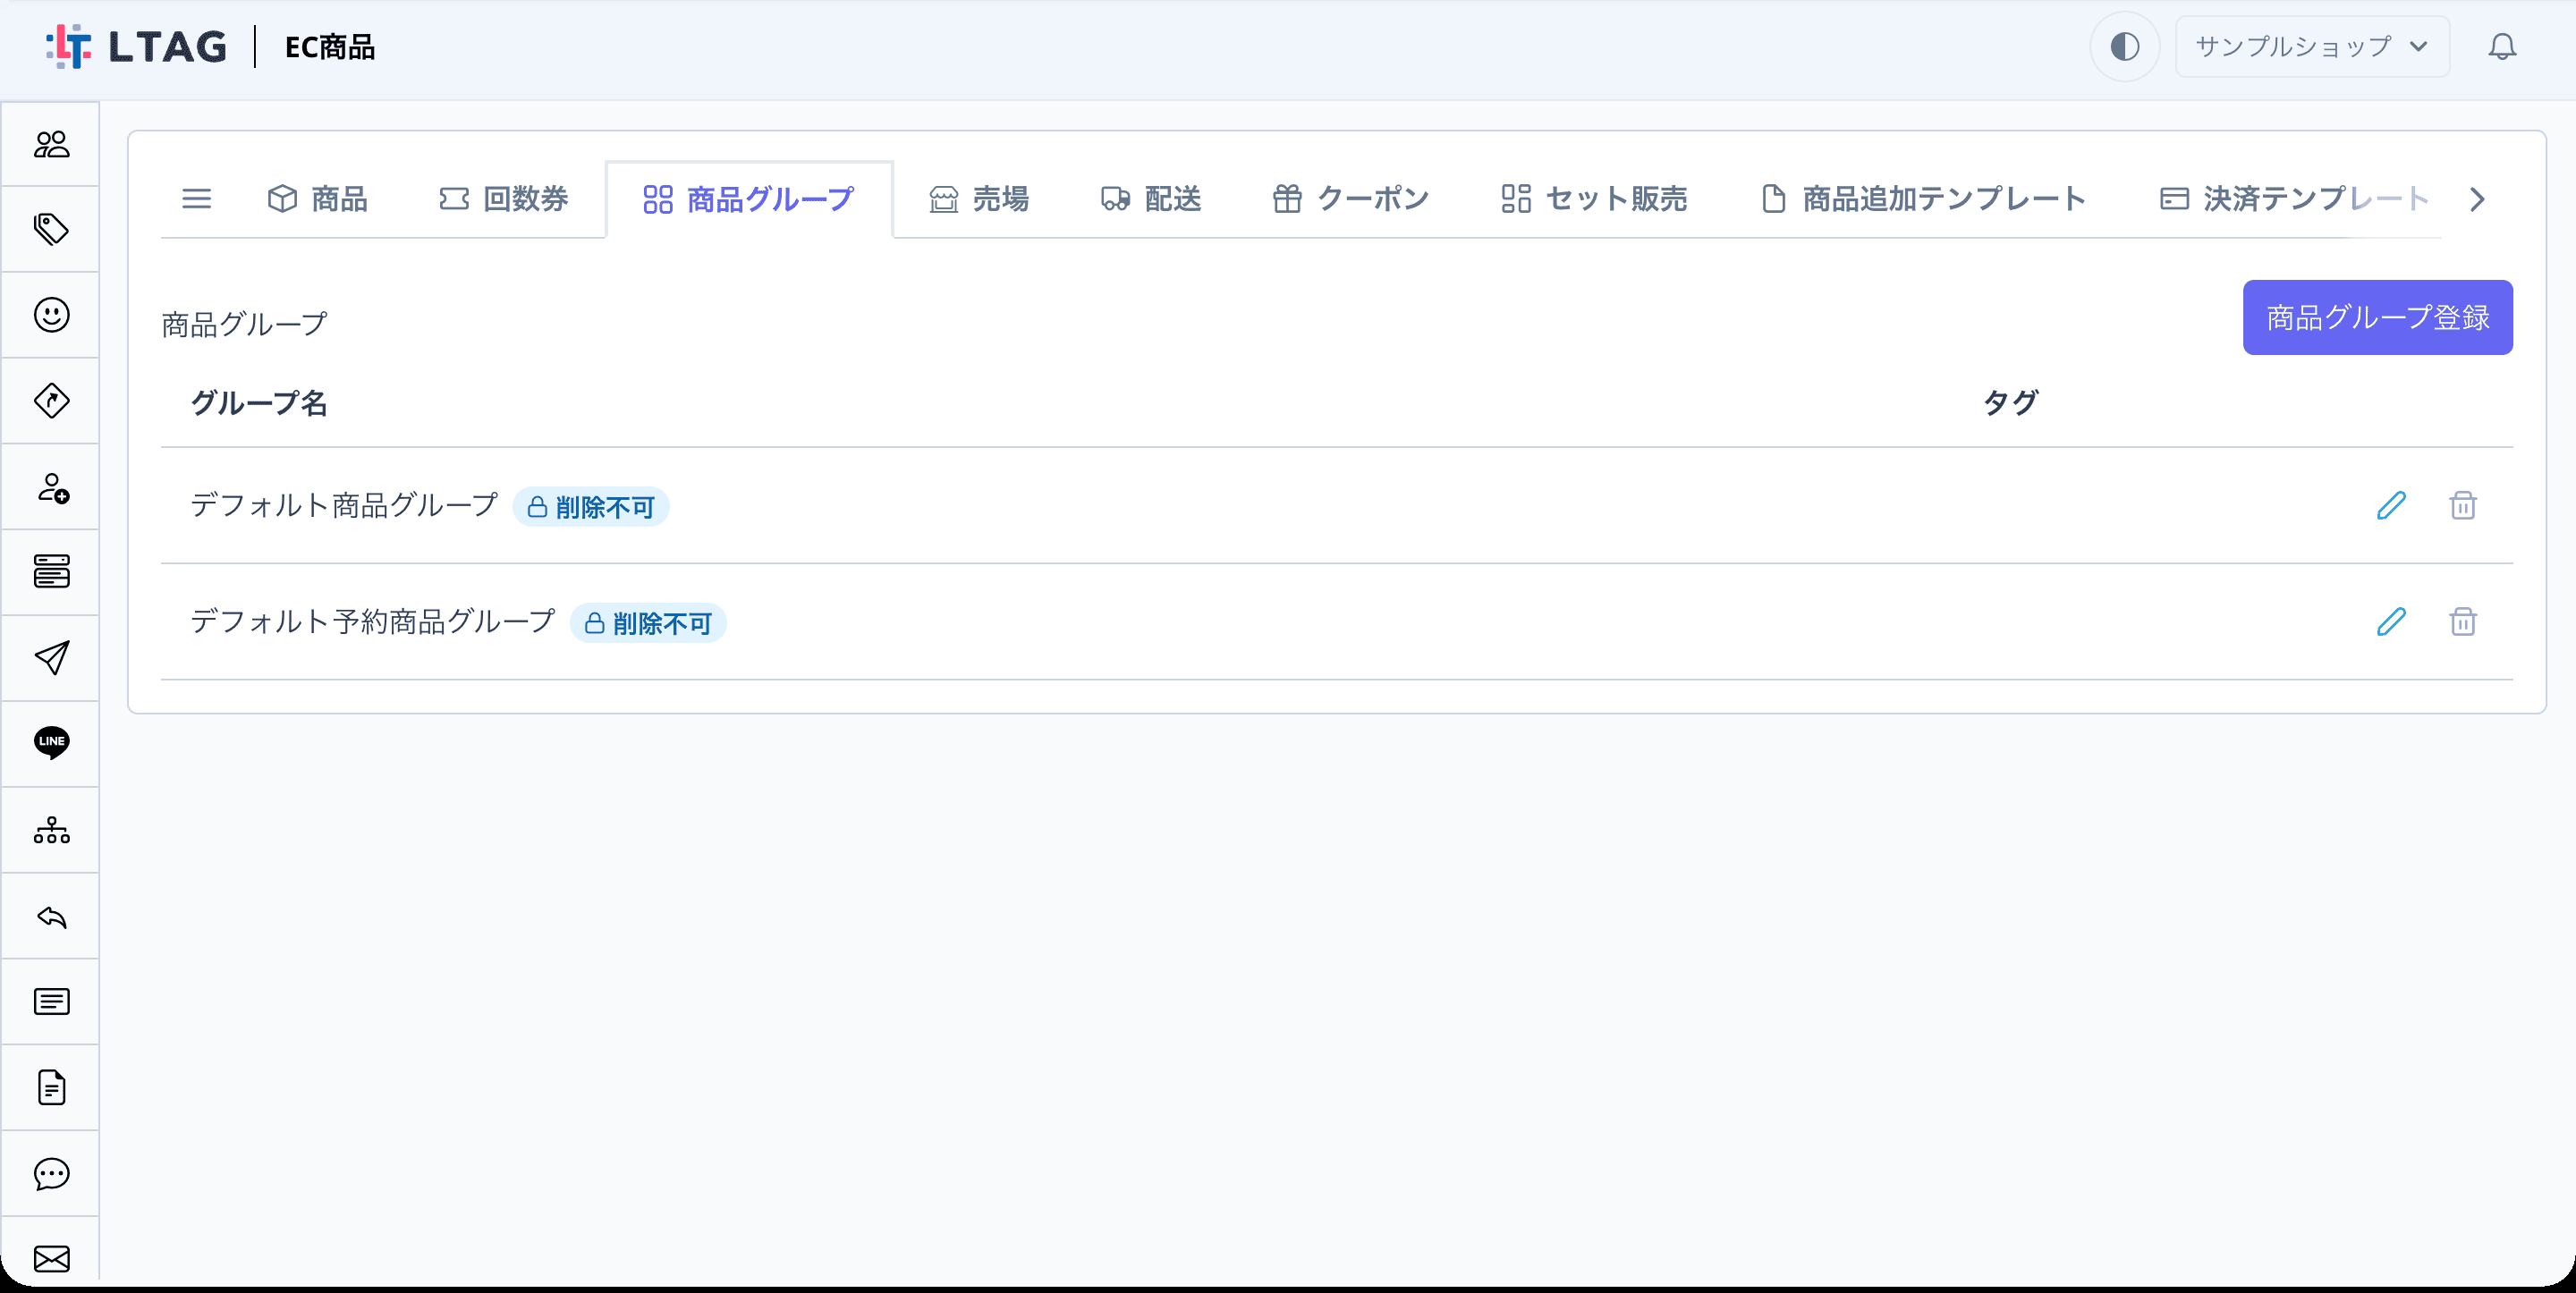Open the サンプルショップ shop dropdown
This screenshot has height=1293, width=2576.
click(x=2312, y=47)
